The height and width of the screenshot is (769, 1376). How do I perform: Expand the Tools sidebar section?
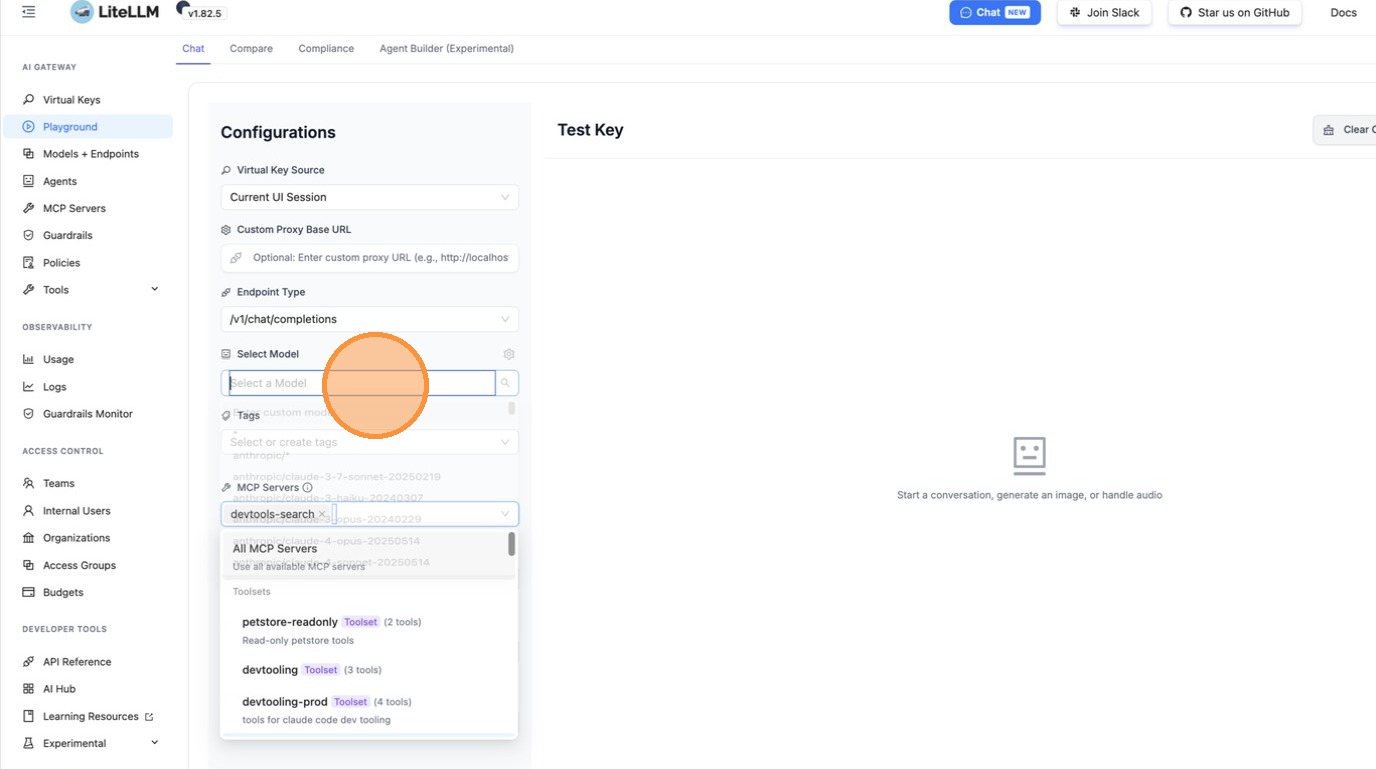tap(154, 289)
